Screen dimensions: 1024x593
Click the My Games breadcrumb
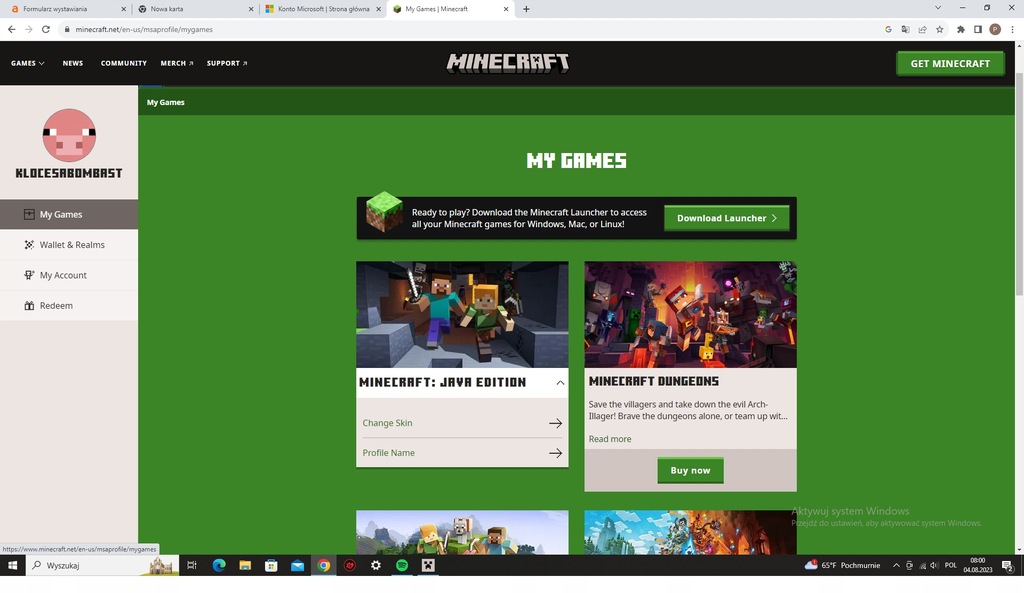165,103
